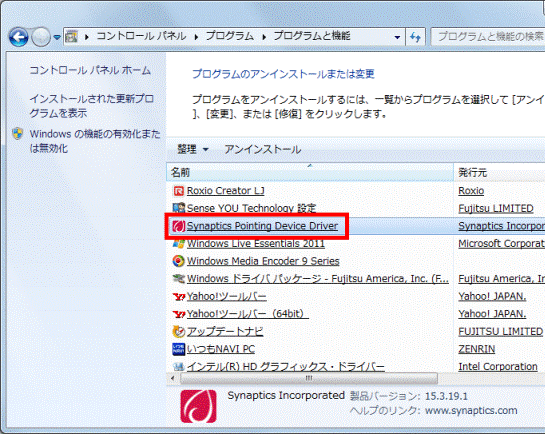Click the horizontal scrollbar left arrow

click(173, 378)
